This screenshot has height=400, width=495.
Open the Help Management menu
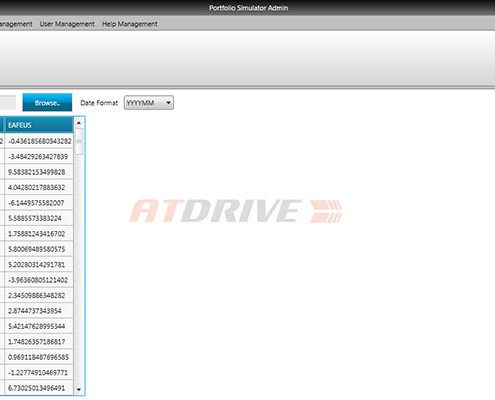click(x=130, y=24)
